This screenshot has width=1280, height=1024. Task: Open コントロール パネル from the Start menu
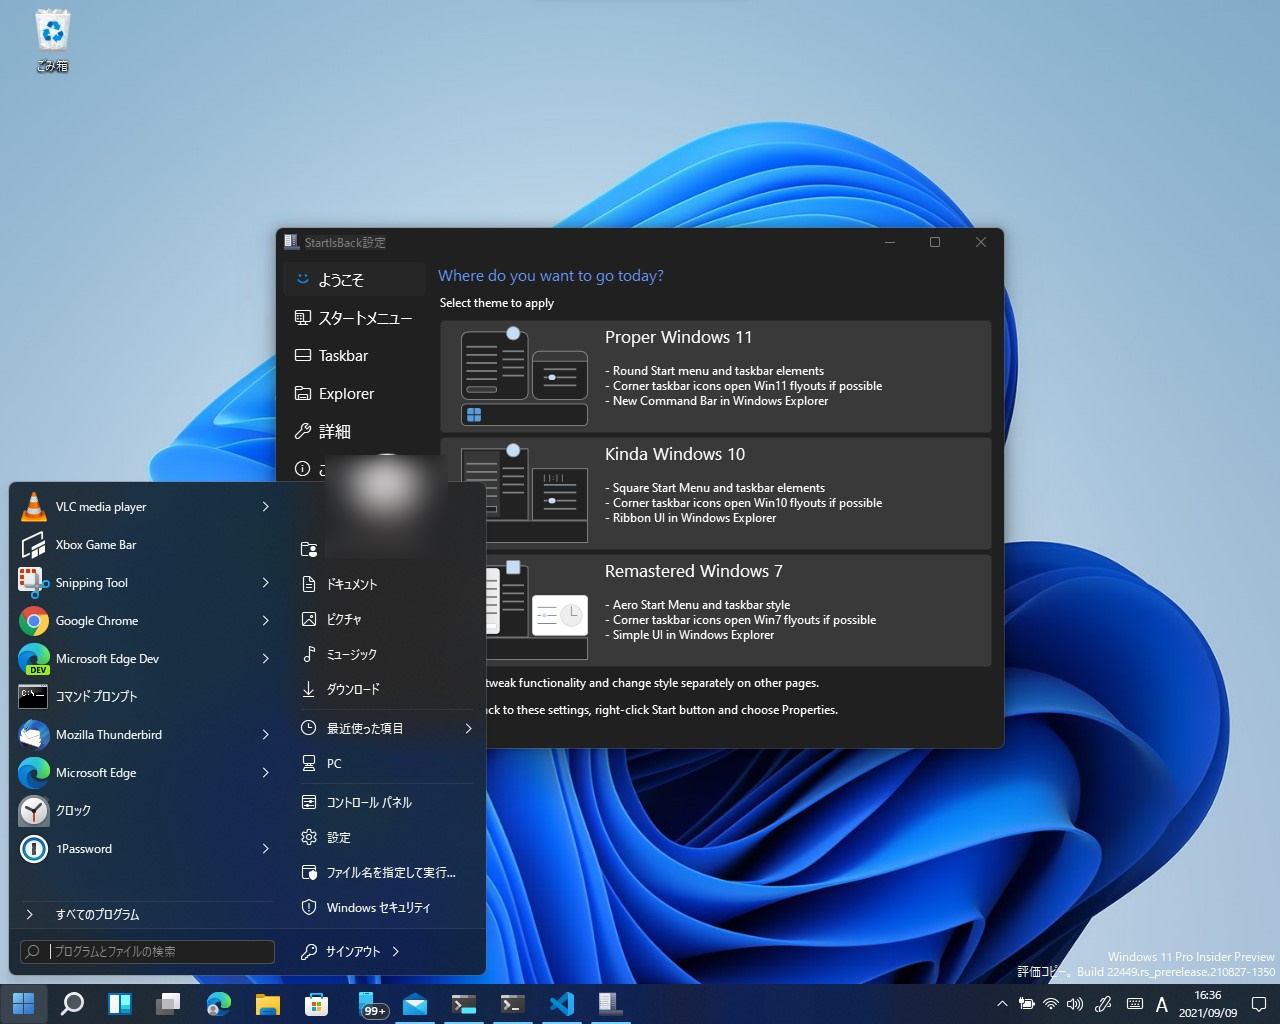pyautogui.click(x=386, y=802)
